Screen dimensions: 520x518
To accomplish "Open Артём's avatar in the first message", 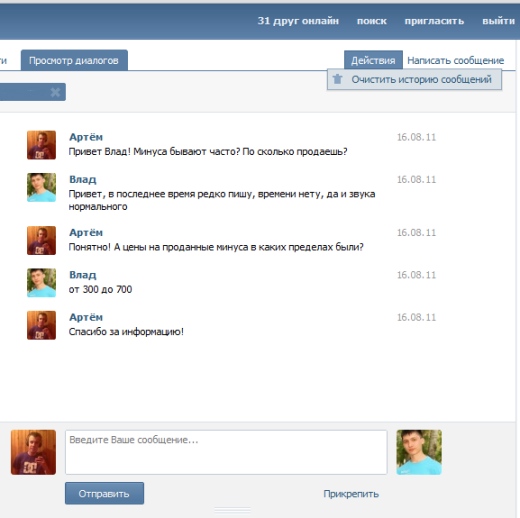I will (x=41, y=145).
